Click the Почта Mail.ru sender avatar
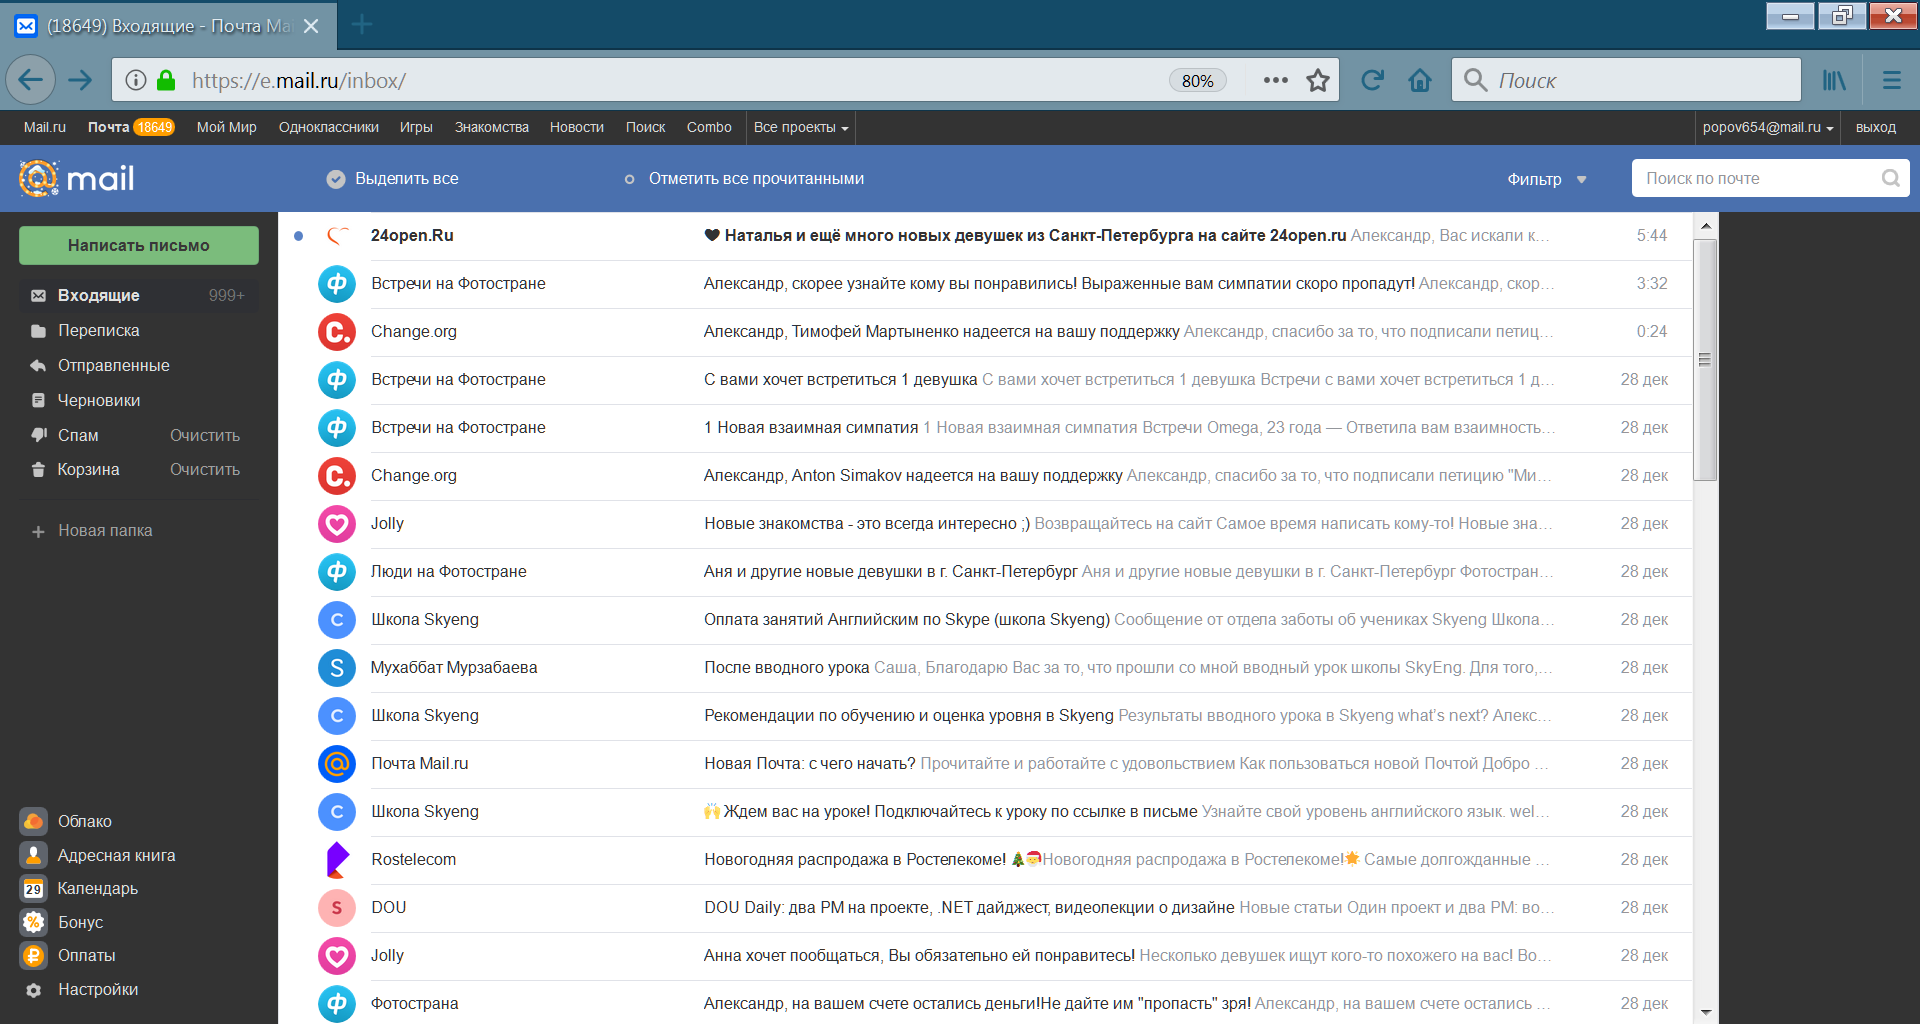The height and width of the screenshot is (1024, 1920). click(x=337, y=763)
